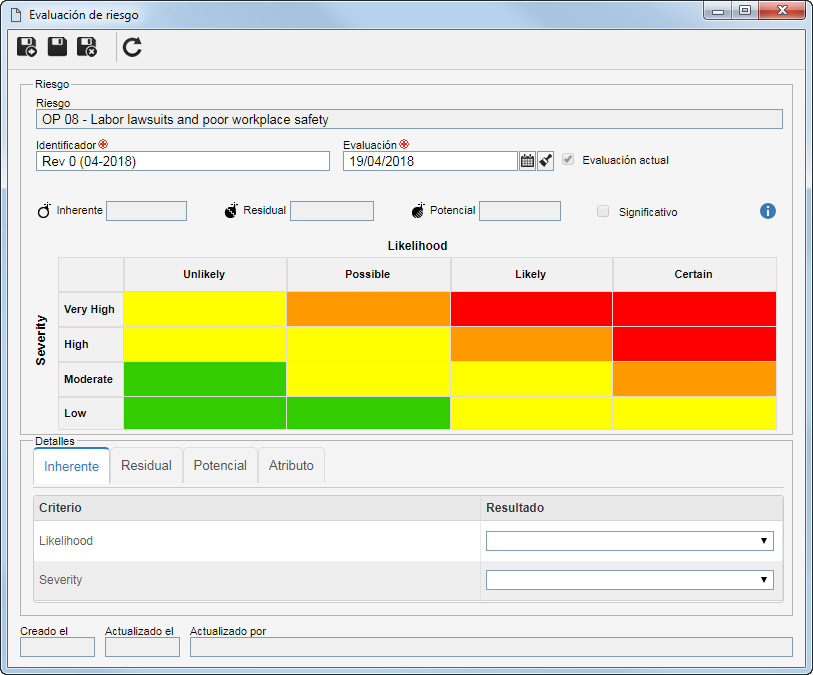Select Moderate / Likely yellow cell
The height and width of the screenshot is (675, 813).
tap(531, 379)
